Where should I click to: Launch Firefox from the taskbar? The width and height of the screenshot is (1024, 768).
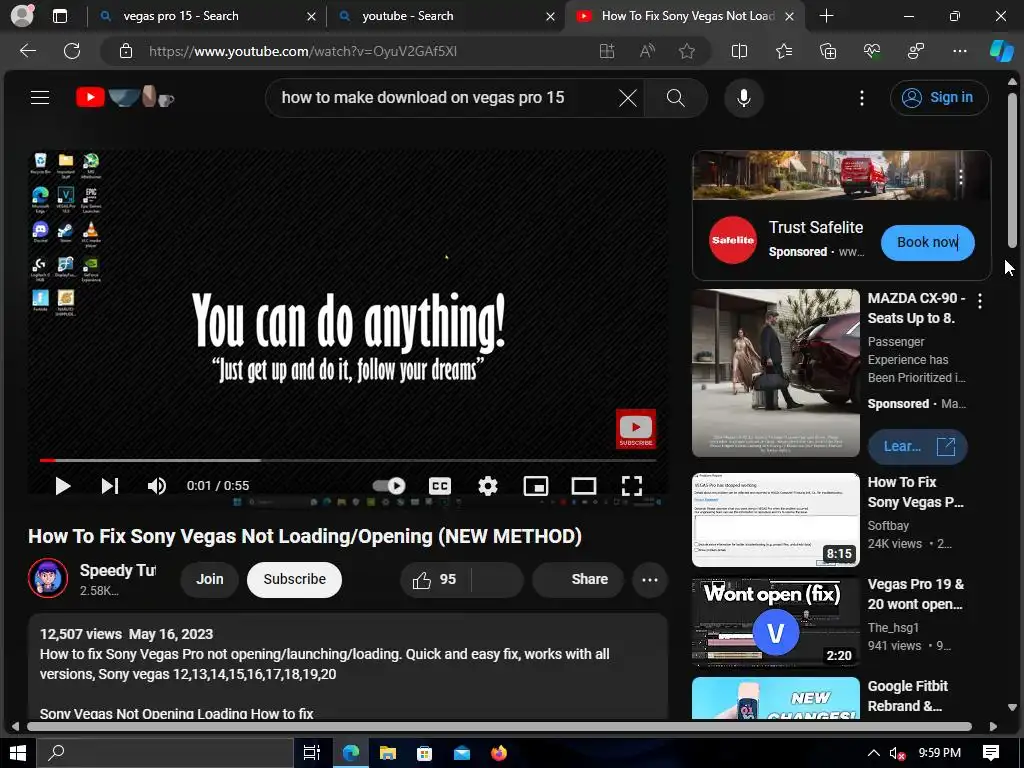pos(499,753)
